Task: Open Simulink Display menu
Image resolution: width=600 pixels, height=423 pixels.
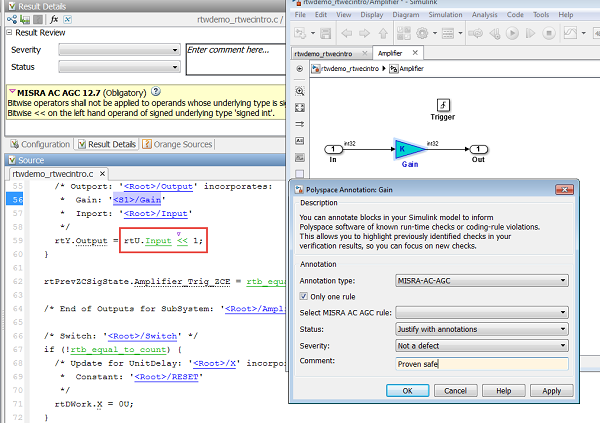Action: pos(372,15)
